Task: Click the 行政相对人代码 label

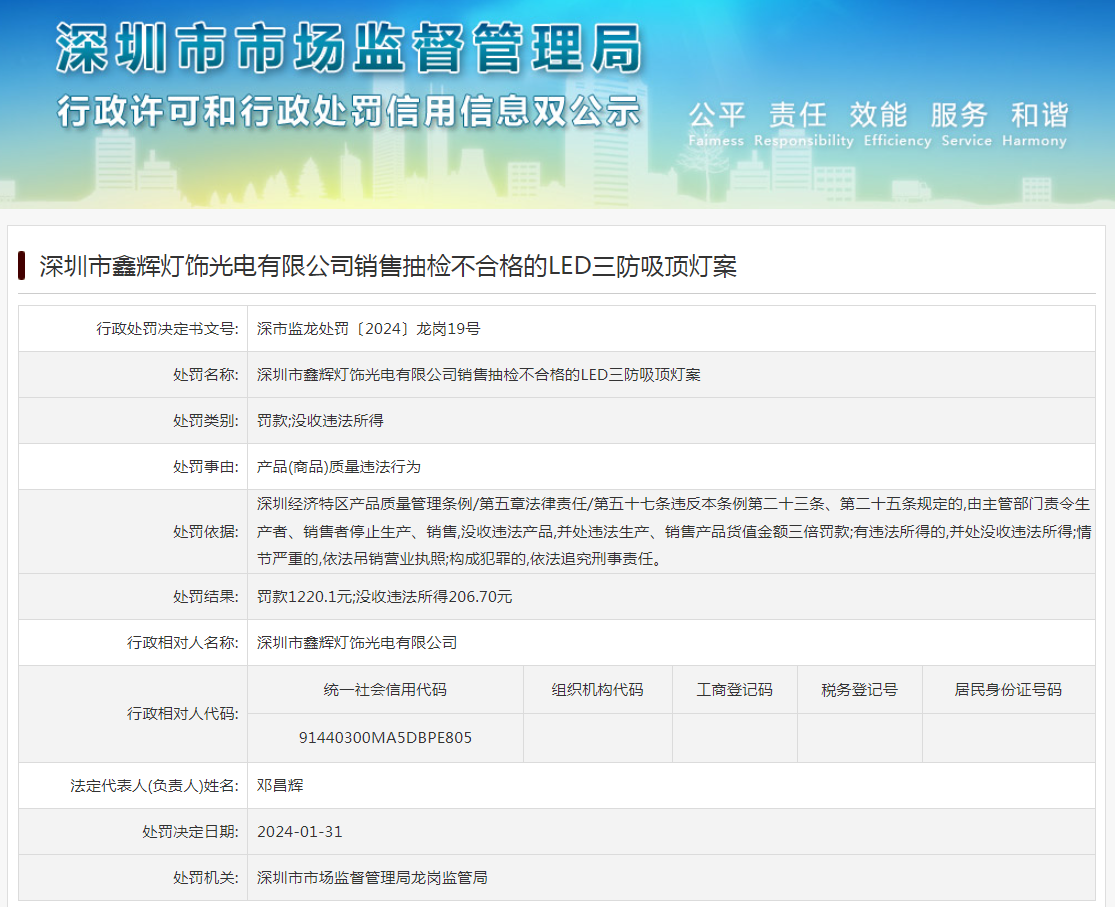Action: pos(183,714)
